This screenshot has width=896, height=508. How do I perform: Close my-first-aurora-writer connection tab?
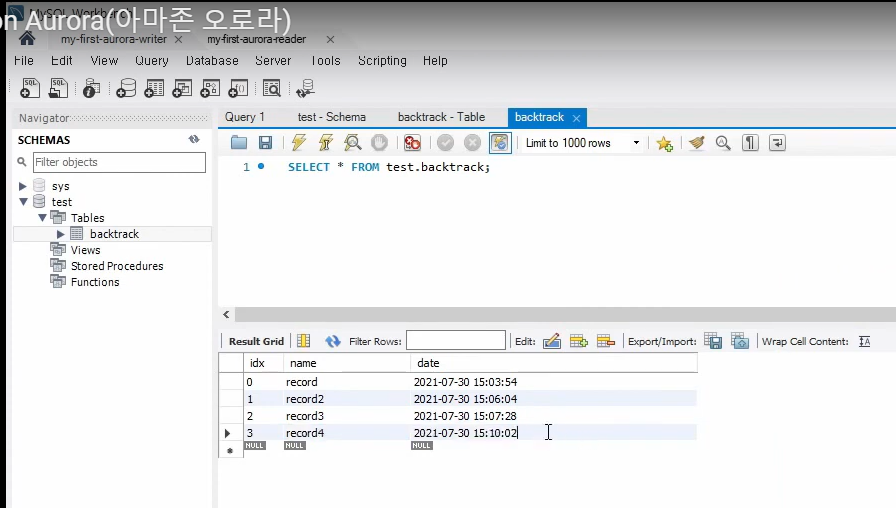pos(178,39)
